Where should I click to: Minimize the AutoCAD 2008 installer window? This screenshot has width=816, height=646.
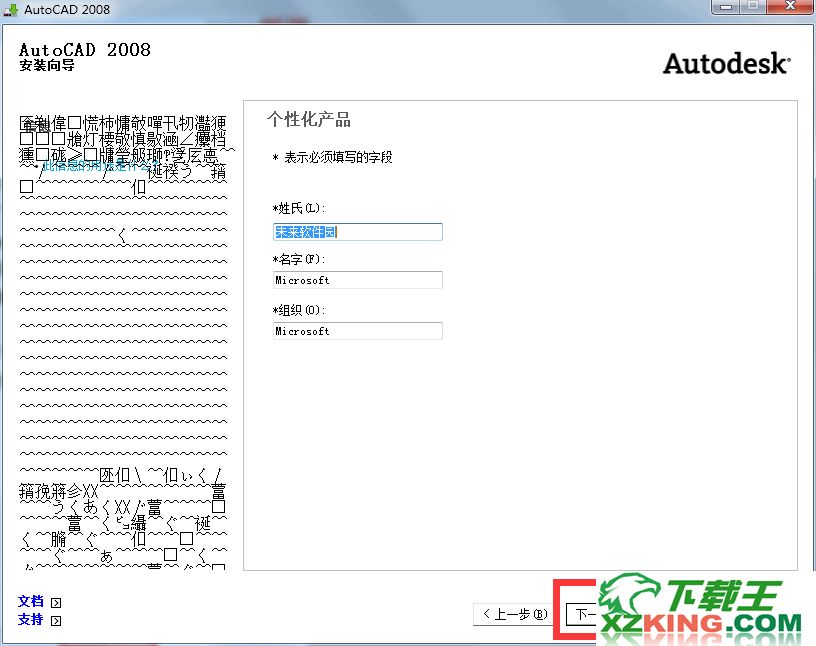click(726, 6)
